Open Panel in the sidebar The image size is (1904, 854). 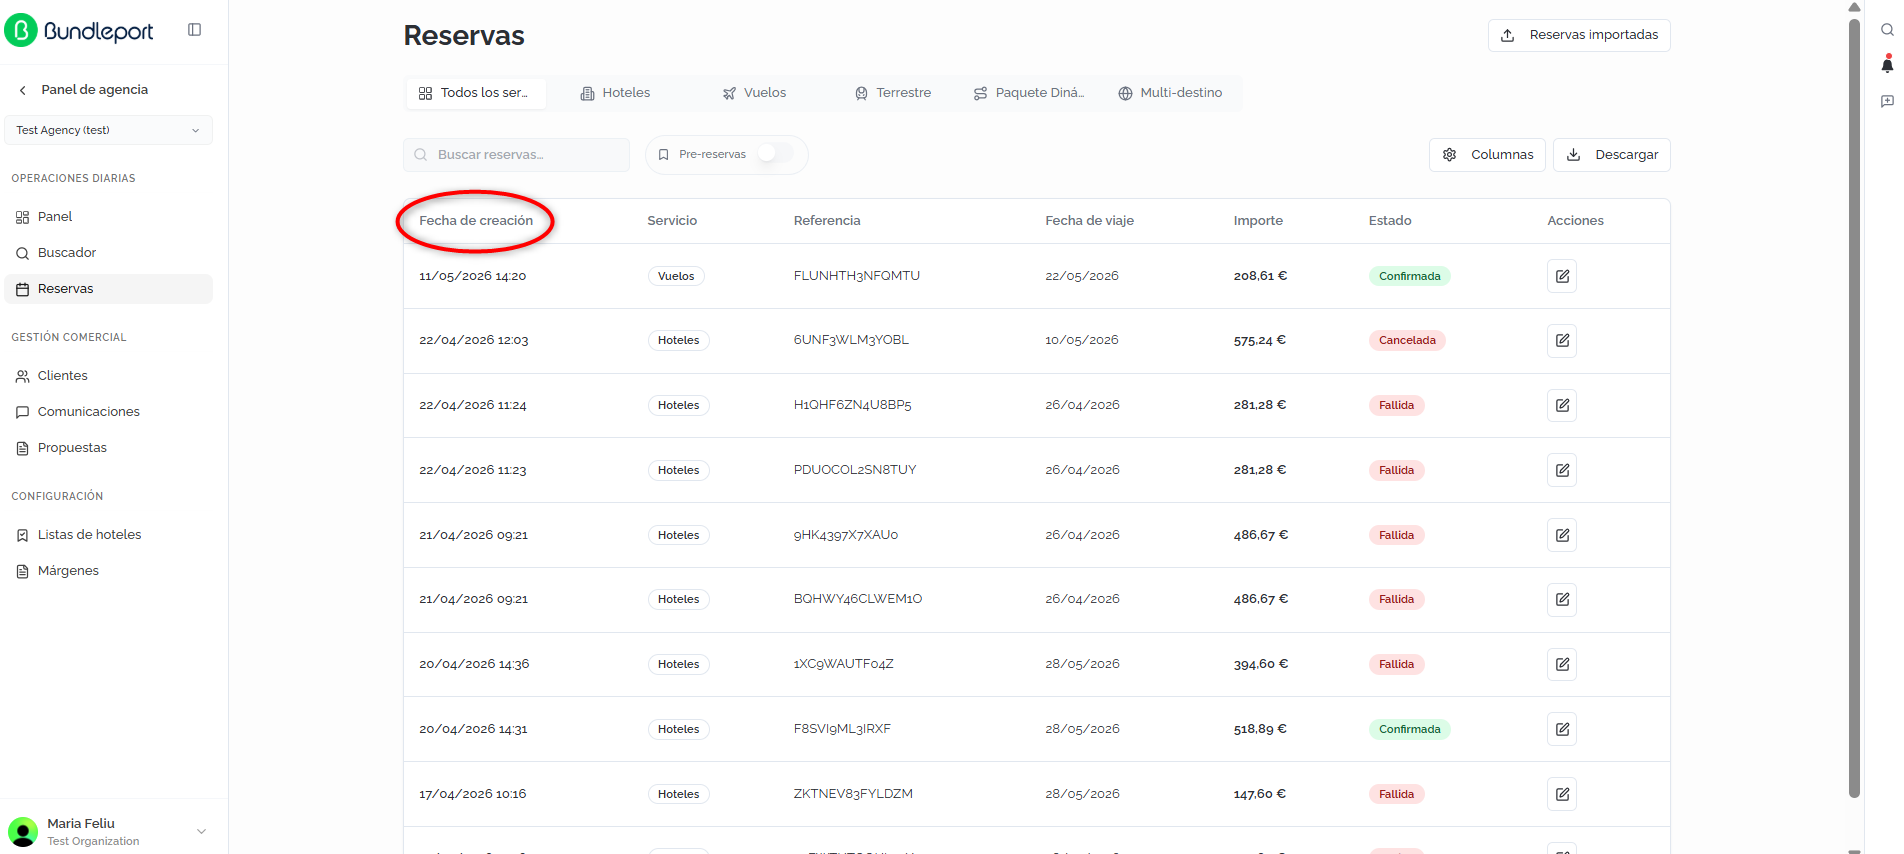(108, 217)
